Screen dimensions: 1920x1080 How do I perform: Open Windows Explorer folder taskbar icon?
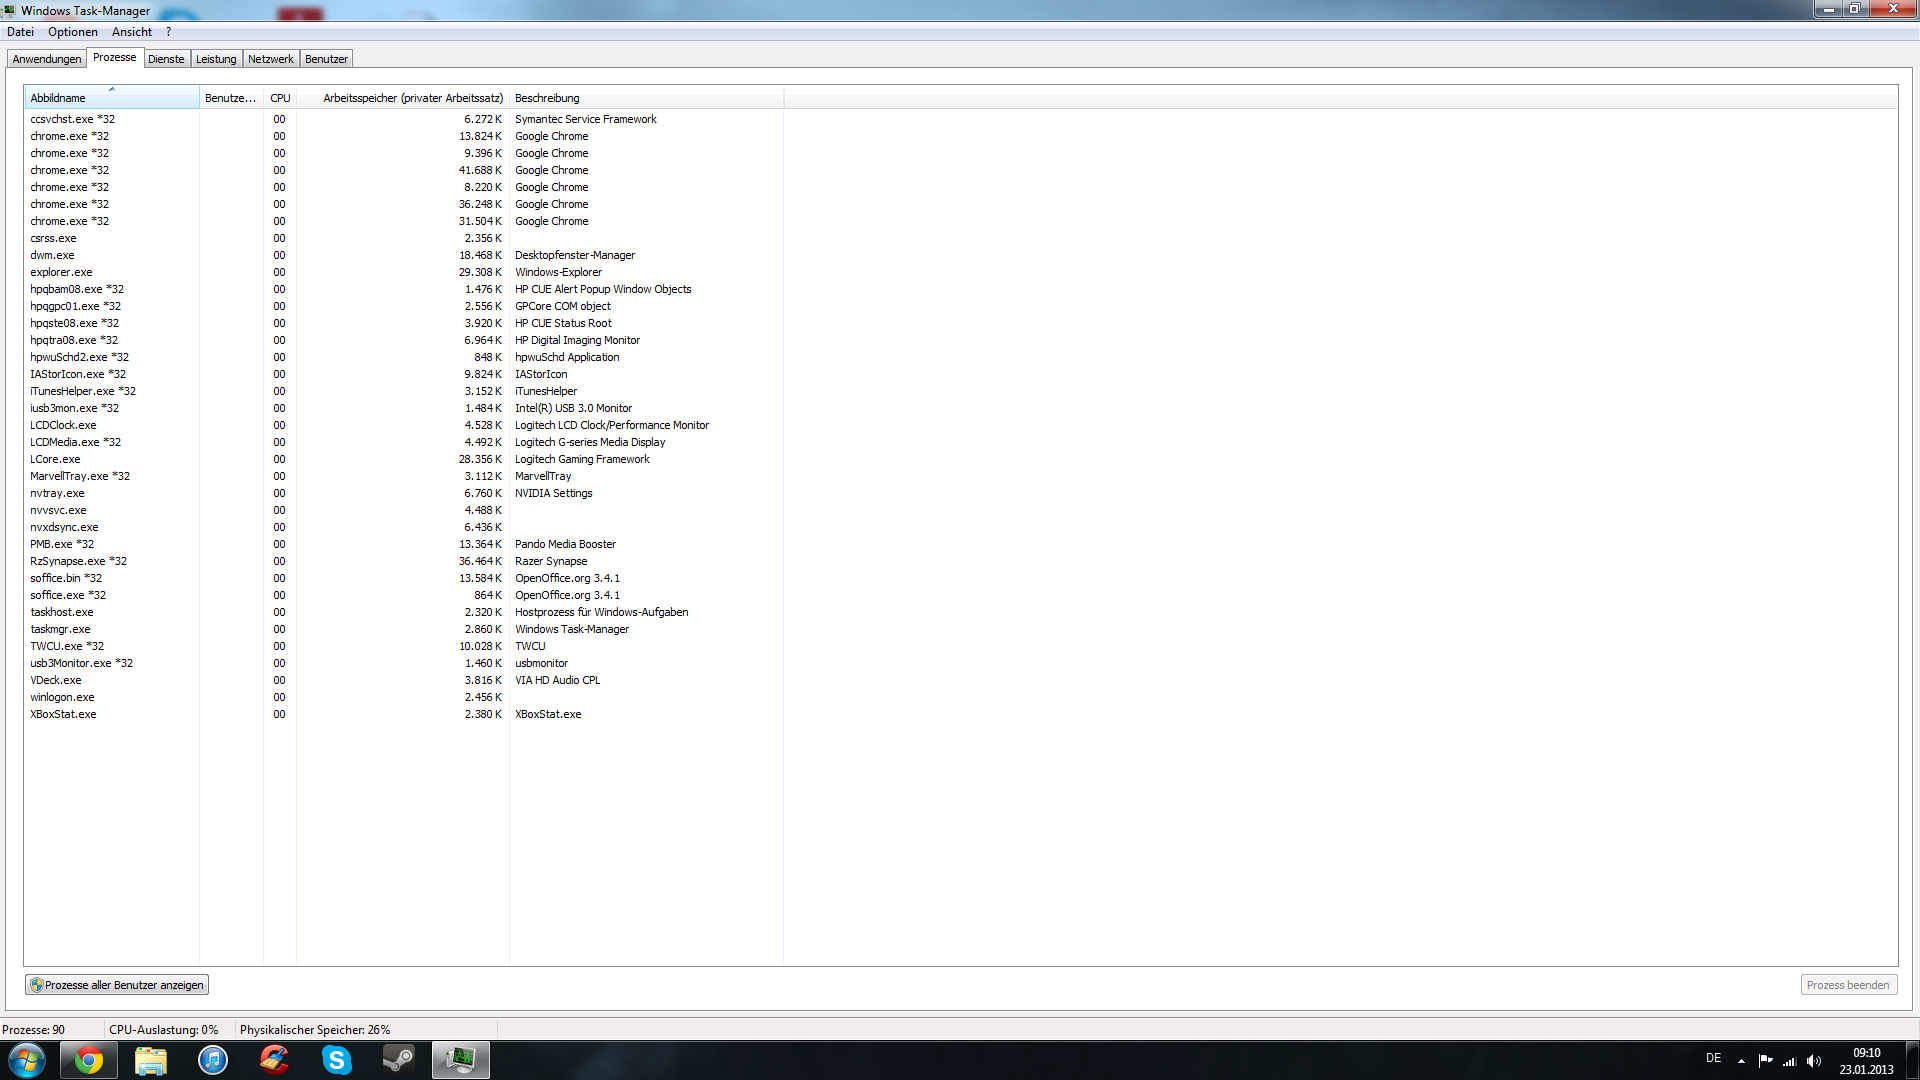point(151,1060)
